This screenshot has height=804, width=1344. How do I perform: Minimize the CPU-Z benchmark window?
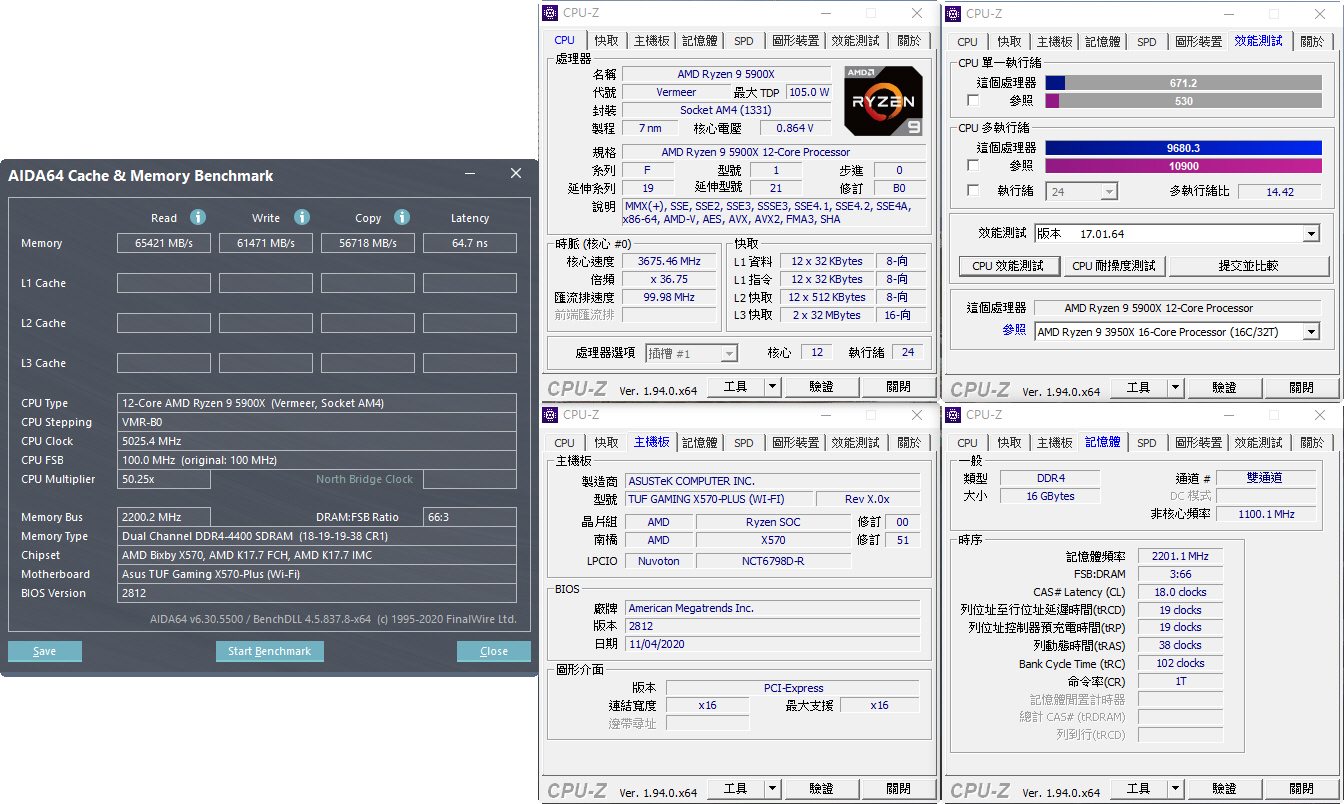tap(1227, 13)
